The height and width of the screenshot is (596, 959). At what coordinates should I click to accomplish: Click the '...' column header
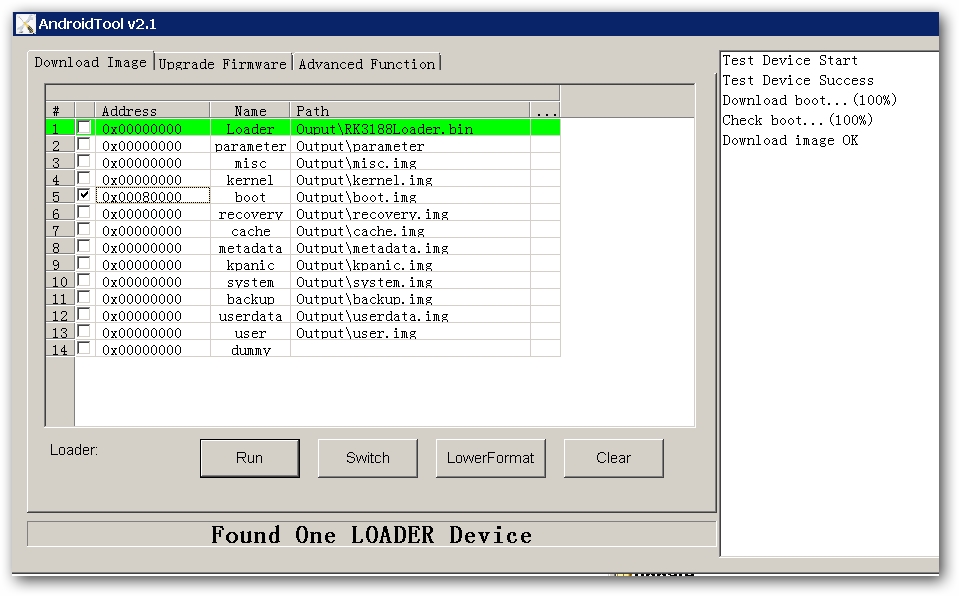546,111
